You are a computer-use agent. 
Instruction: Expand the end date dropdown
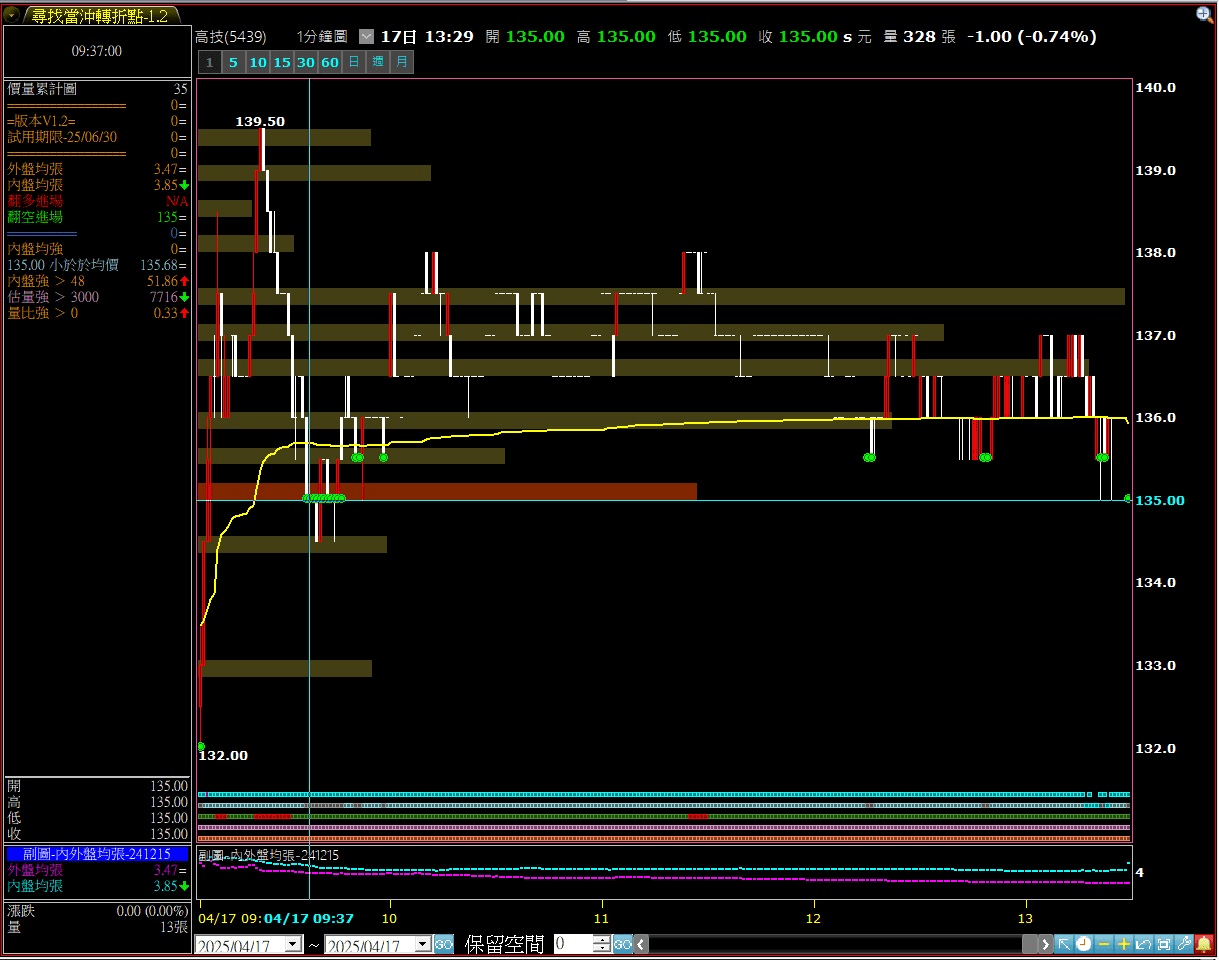tap(422, 944)
